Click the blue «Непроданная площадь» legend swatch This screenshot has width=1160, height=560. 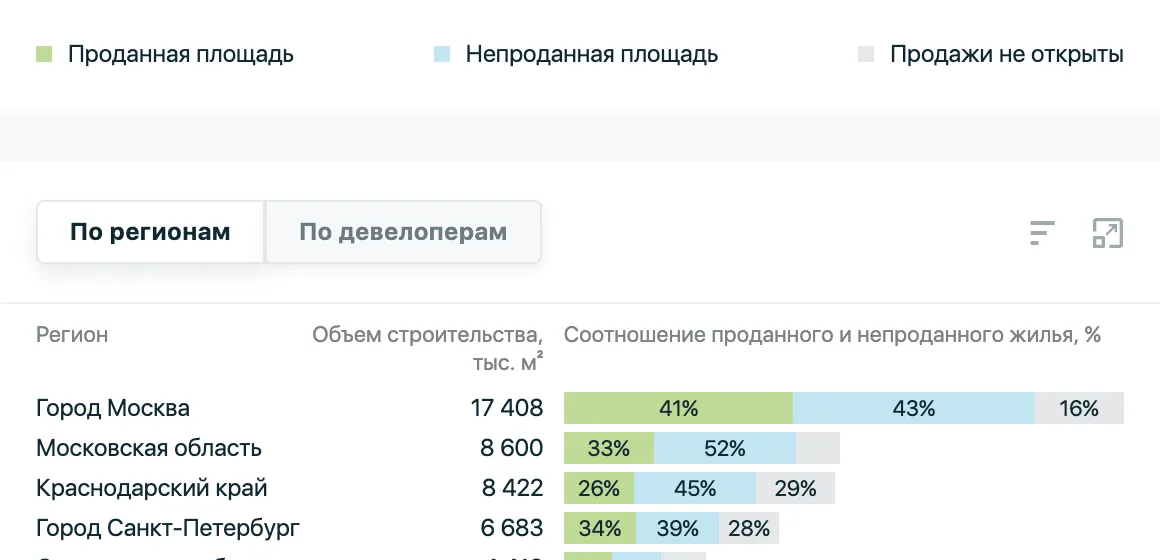coord(441,54)
